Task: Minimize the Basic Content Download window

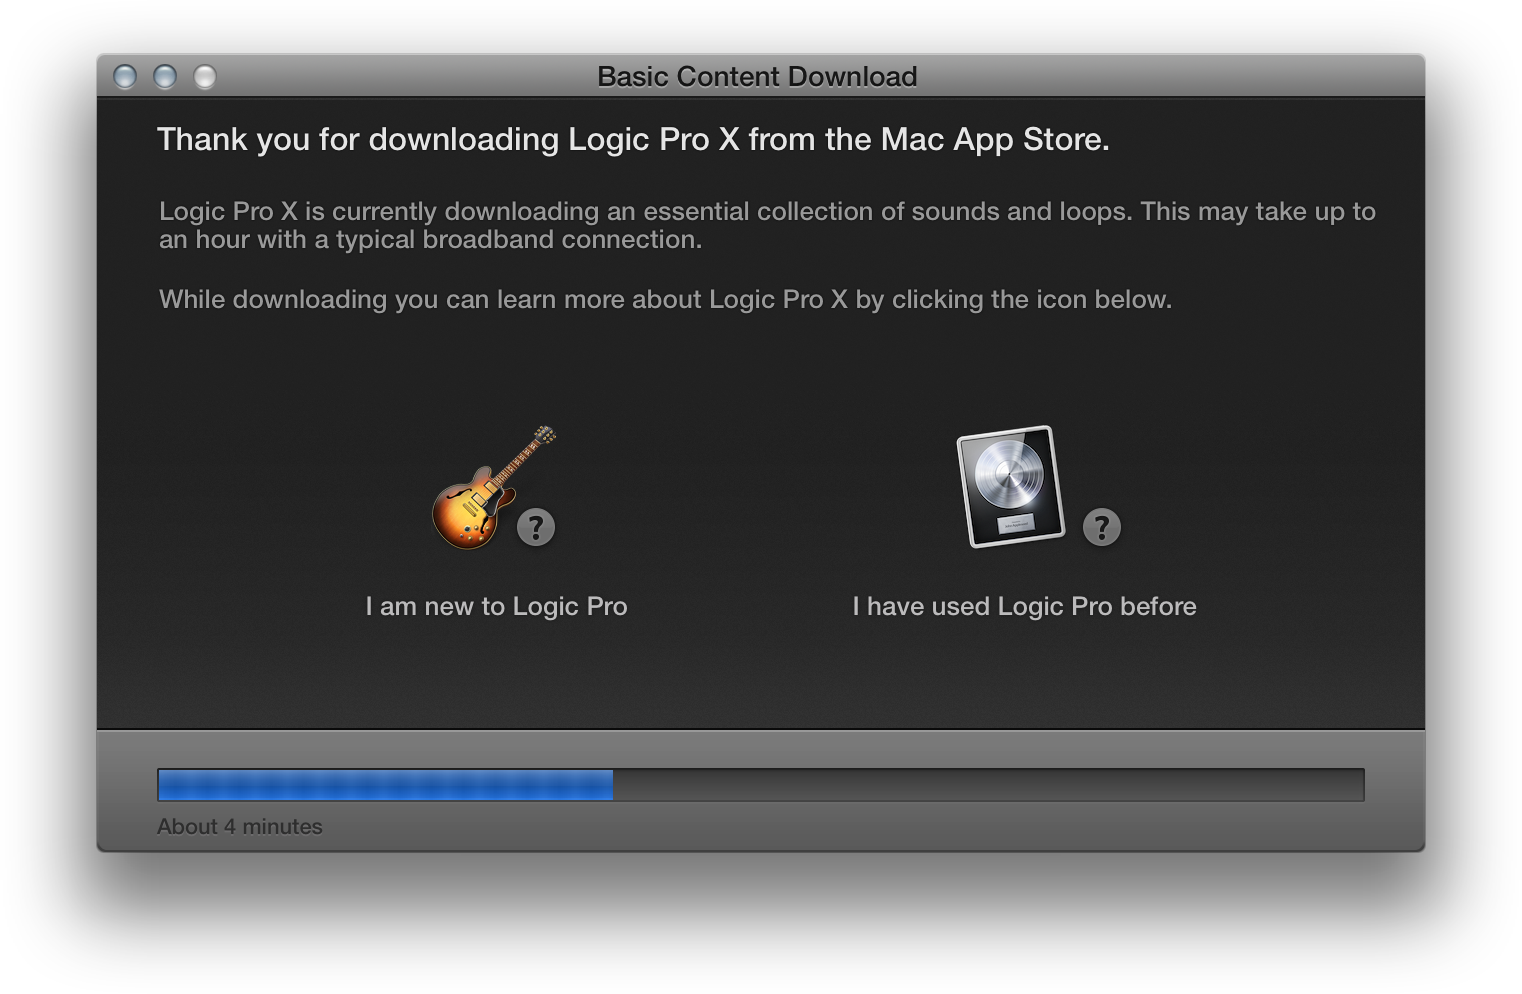Action: click(165, 77)
